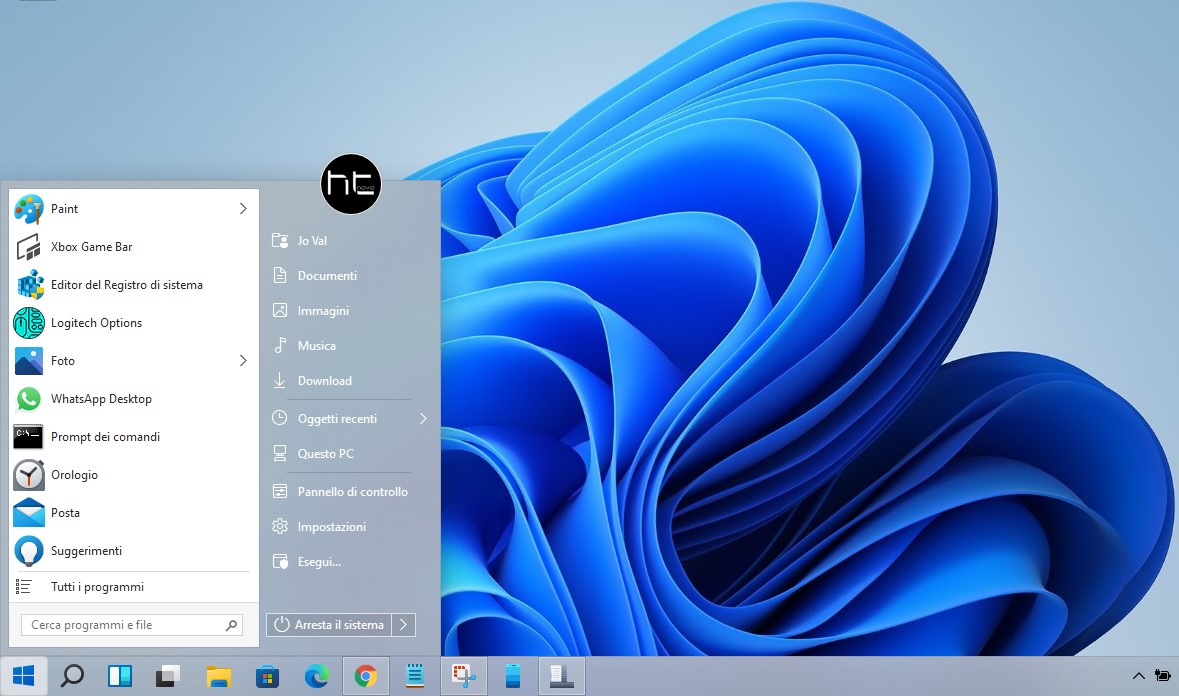
Task: Open the shutdown options arrow
Action: tap(403, 624)
